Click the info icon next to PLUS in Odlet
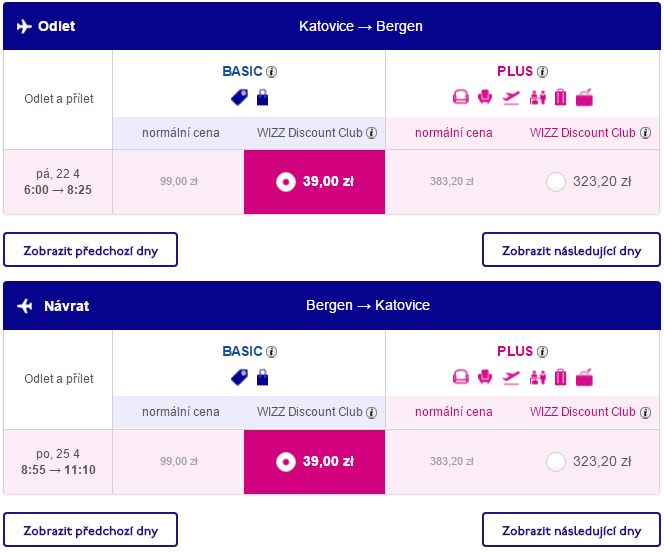The width and height of the screenshot is (664, 552). tap(542, 72)
